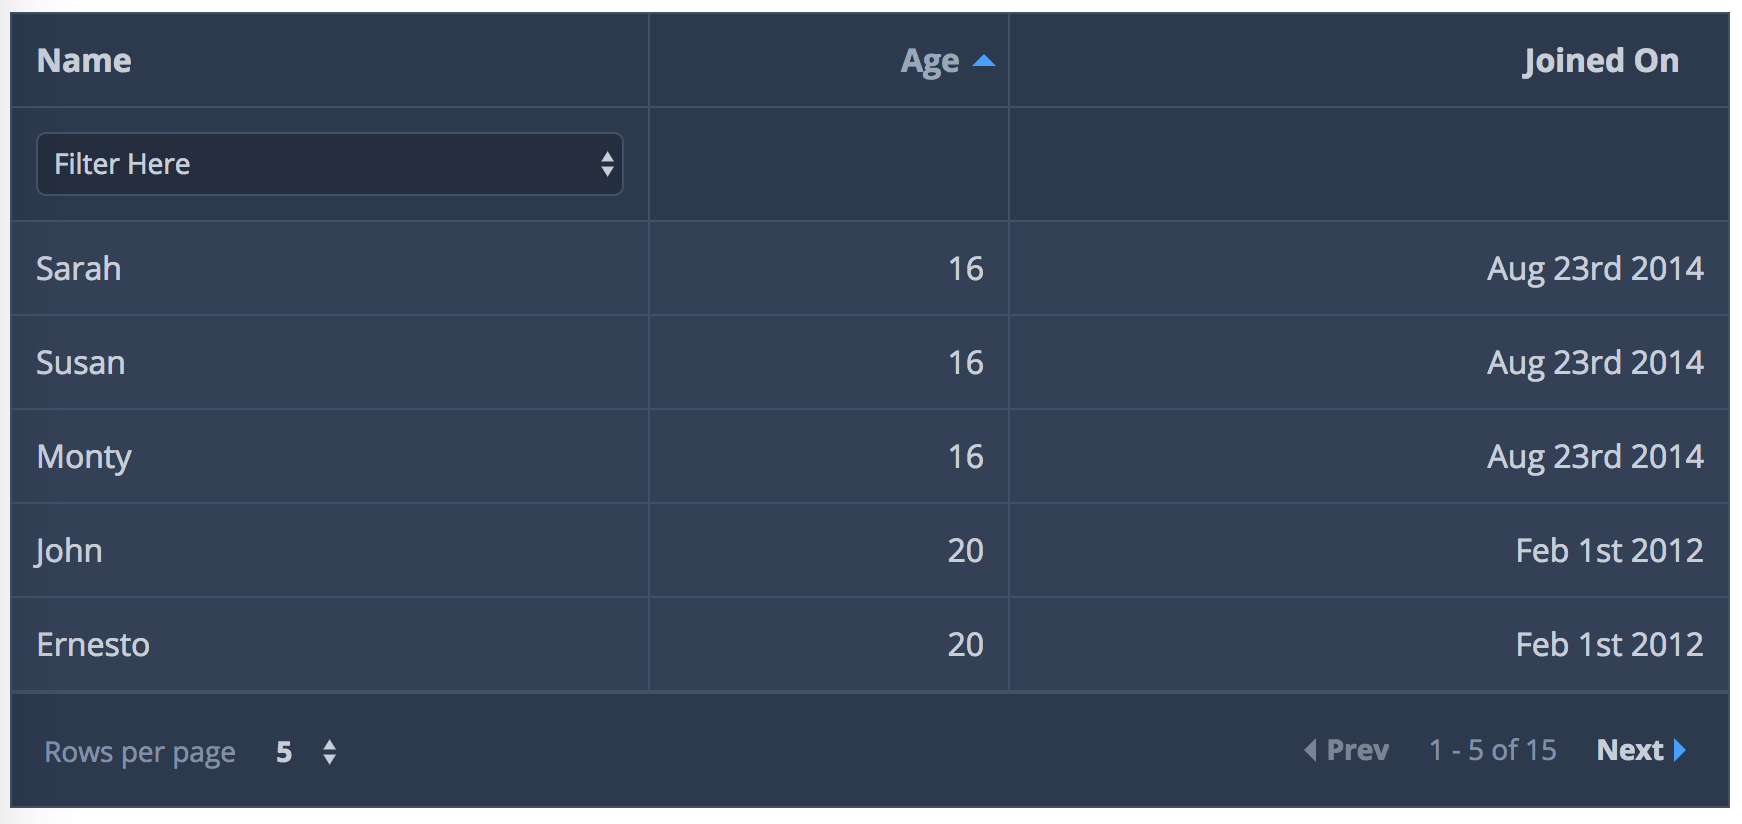Change rows per page value 5
The height and width of the screenshot is (824, 1742).
coord(285,752)
